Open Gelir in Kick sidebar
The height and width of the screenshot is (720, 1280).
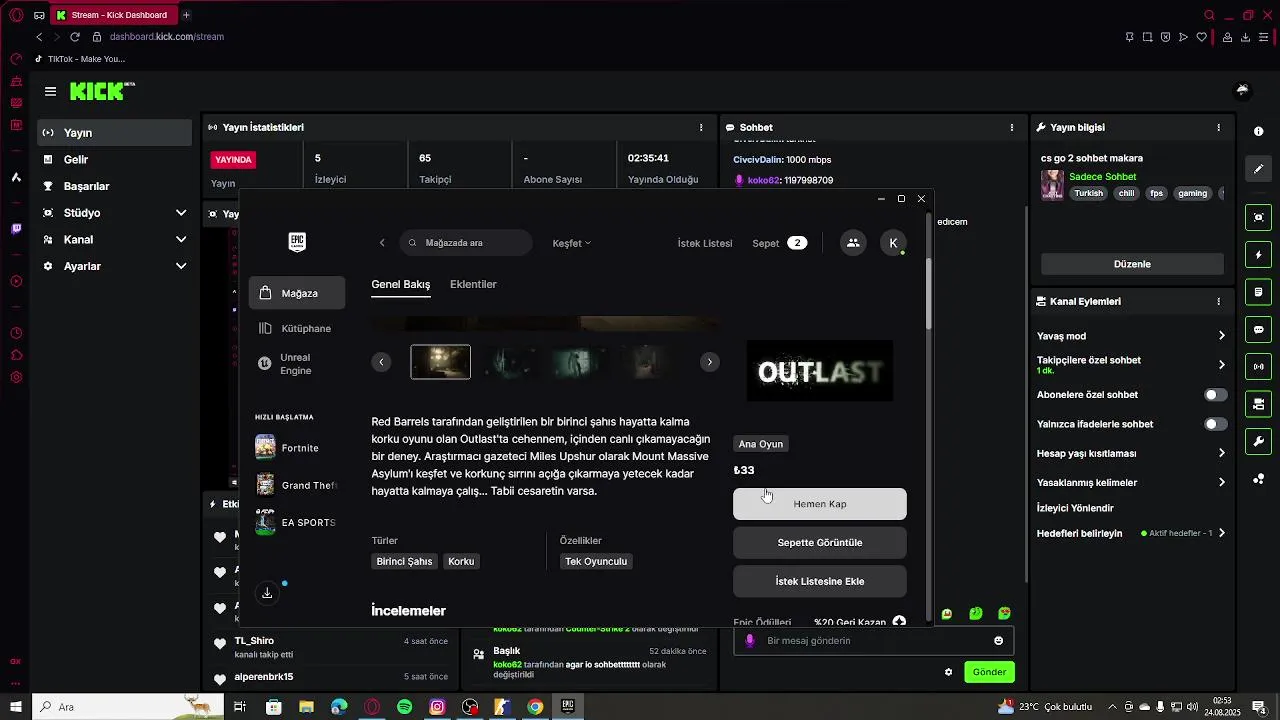[115, 160]
